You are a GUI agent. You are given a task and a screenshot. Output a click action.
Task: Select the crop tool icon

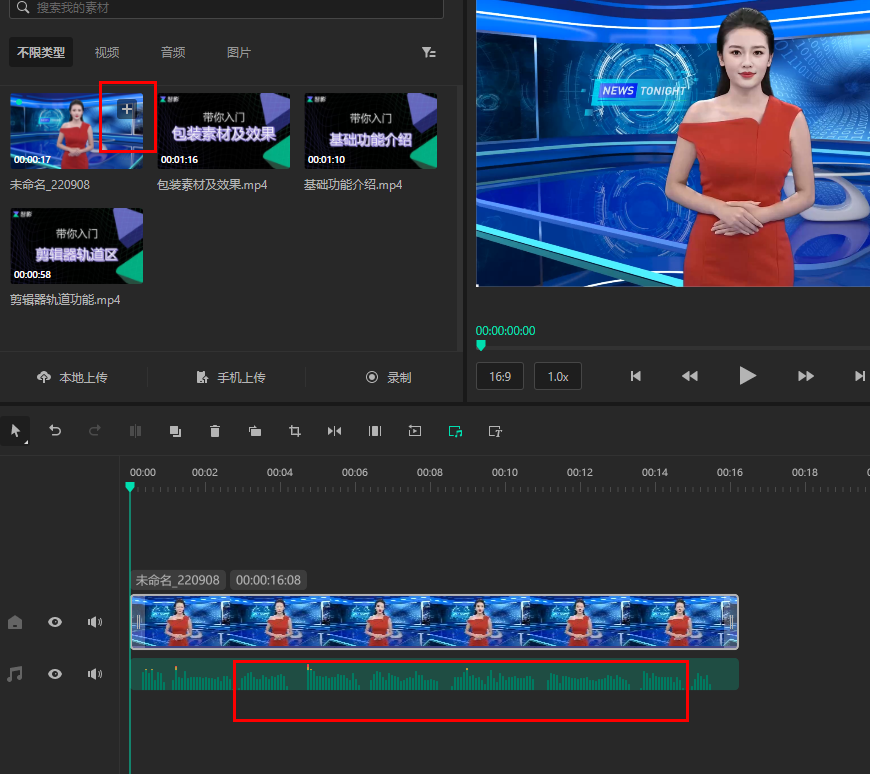pos(295,431)
